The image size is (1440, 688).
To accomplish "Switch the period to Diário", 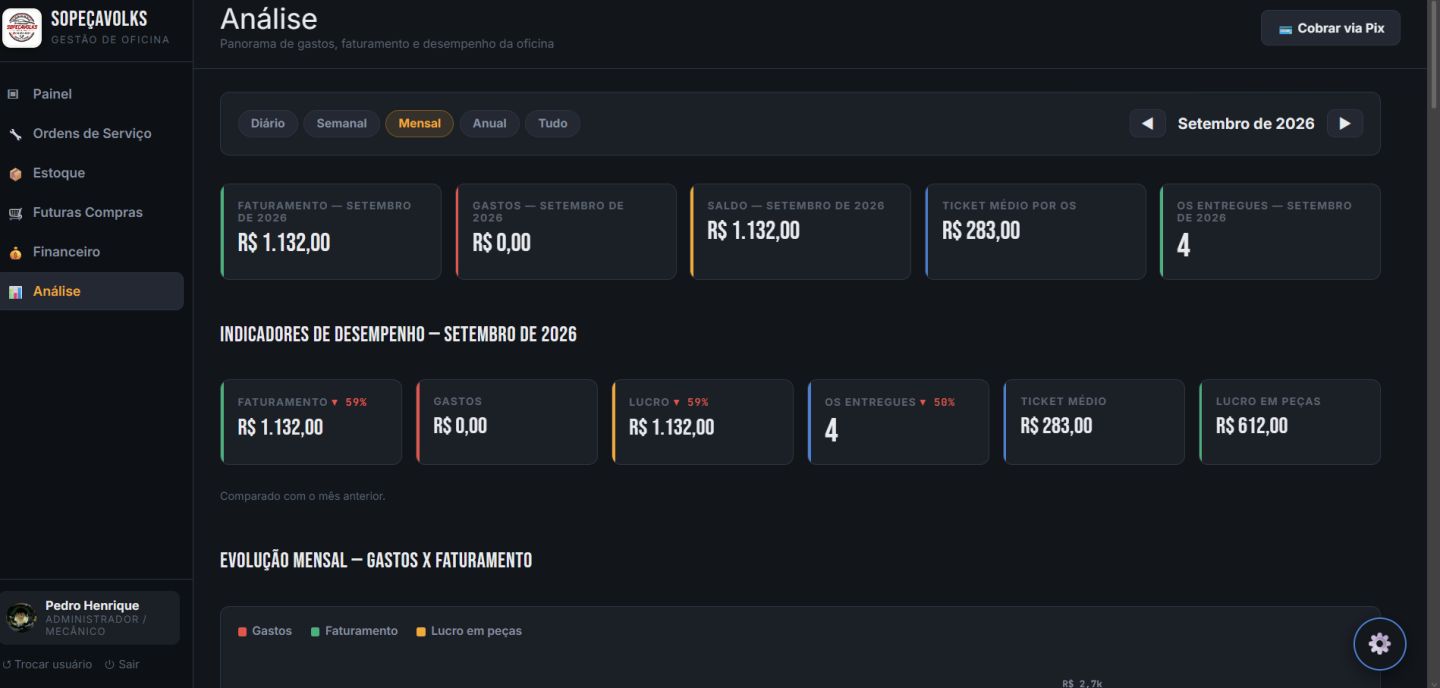I will (268, 124).
